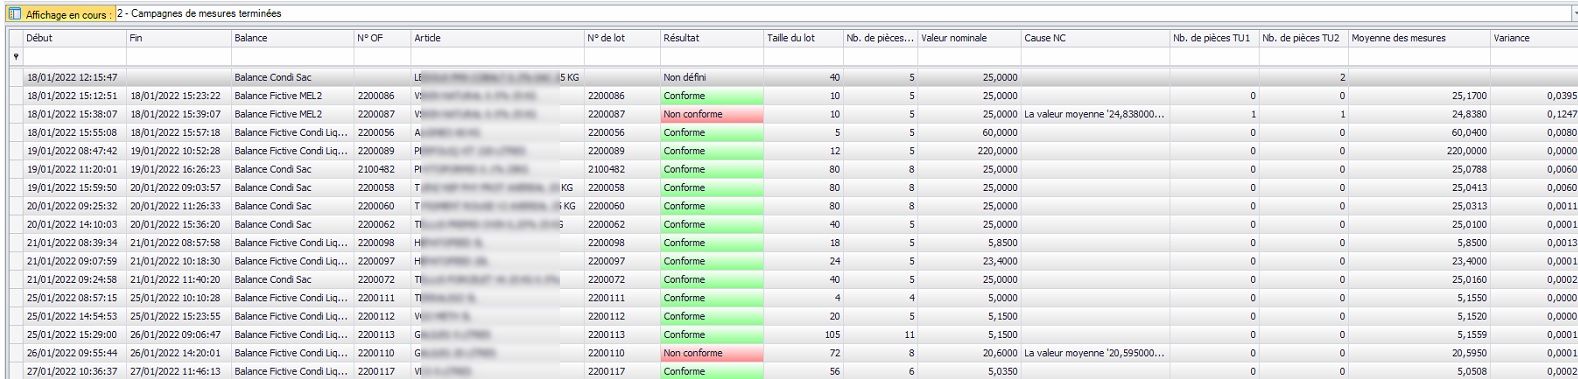This screenshot has height=379, width=1578.
Task: Click the Moyenne des mesures column header
Action: tap(1419, 38)
